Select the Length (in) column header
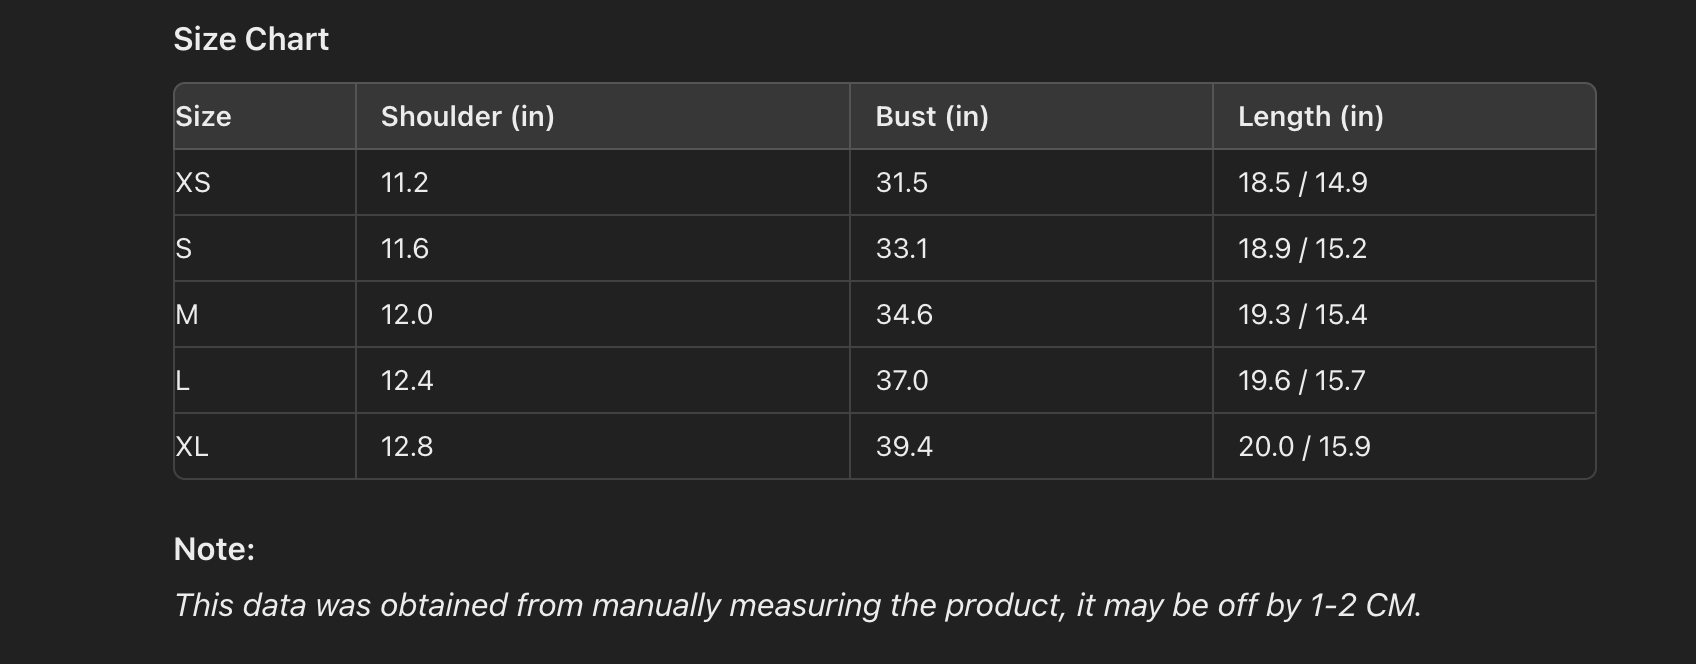Screen dimensions: 1696x664 coord(1310,116)
